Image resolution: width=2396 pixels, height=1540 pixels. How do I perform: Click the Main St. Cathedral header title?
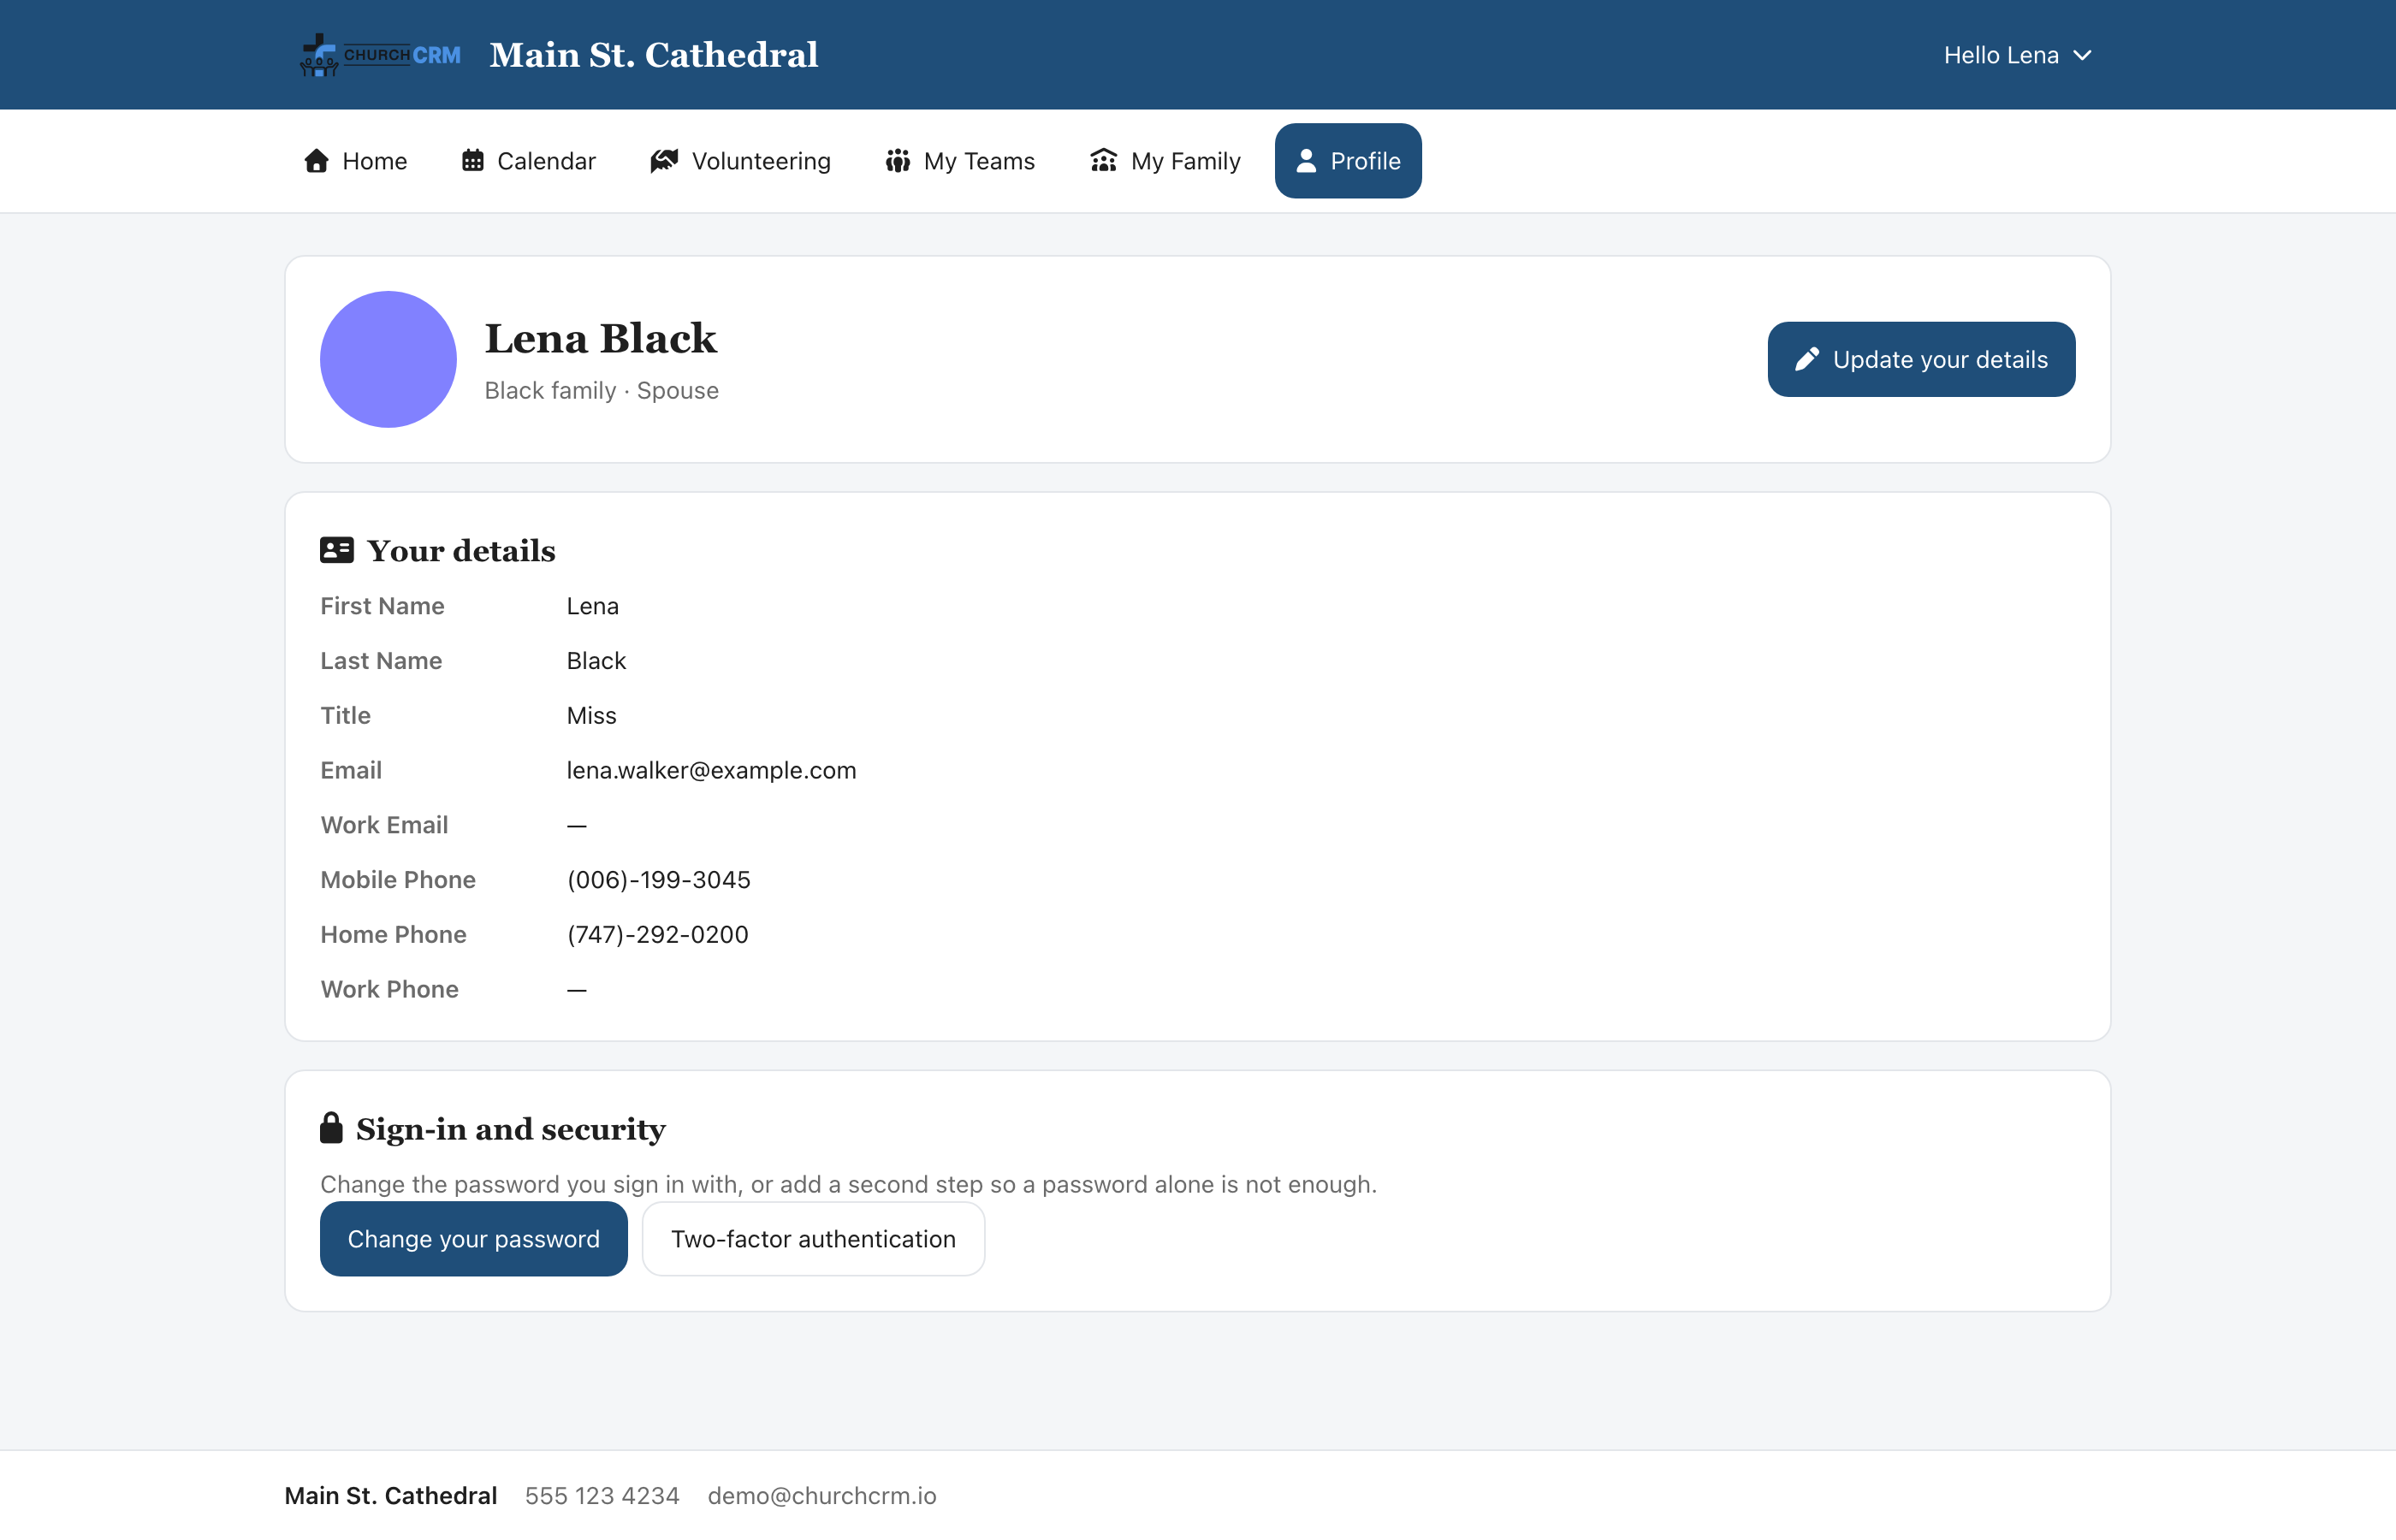click(x=654, y=55)
